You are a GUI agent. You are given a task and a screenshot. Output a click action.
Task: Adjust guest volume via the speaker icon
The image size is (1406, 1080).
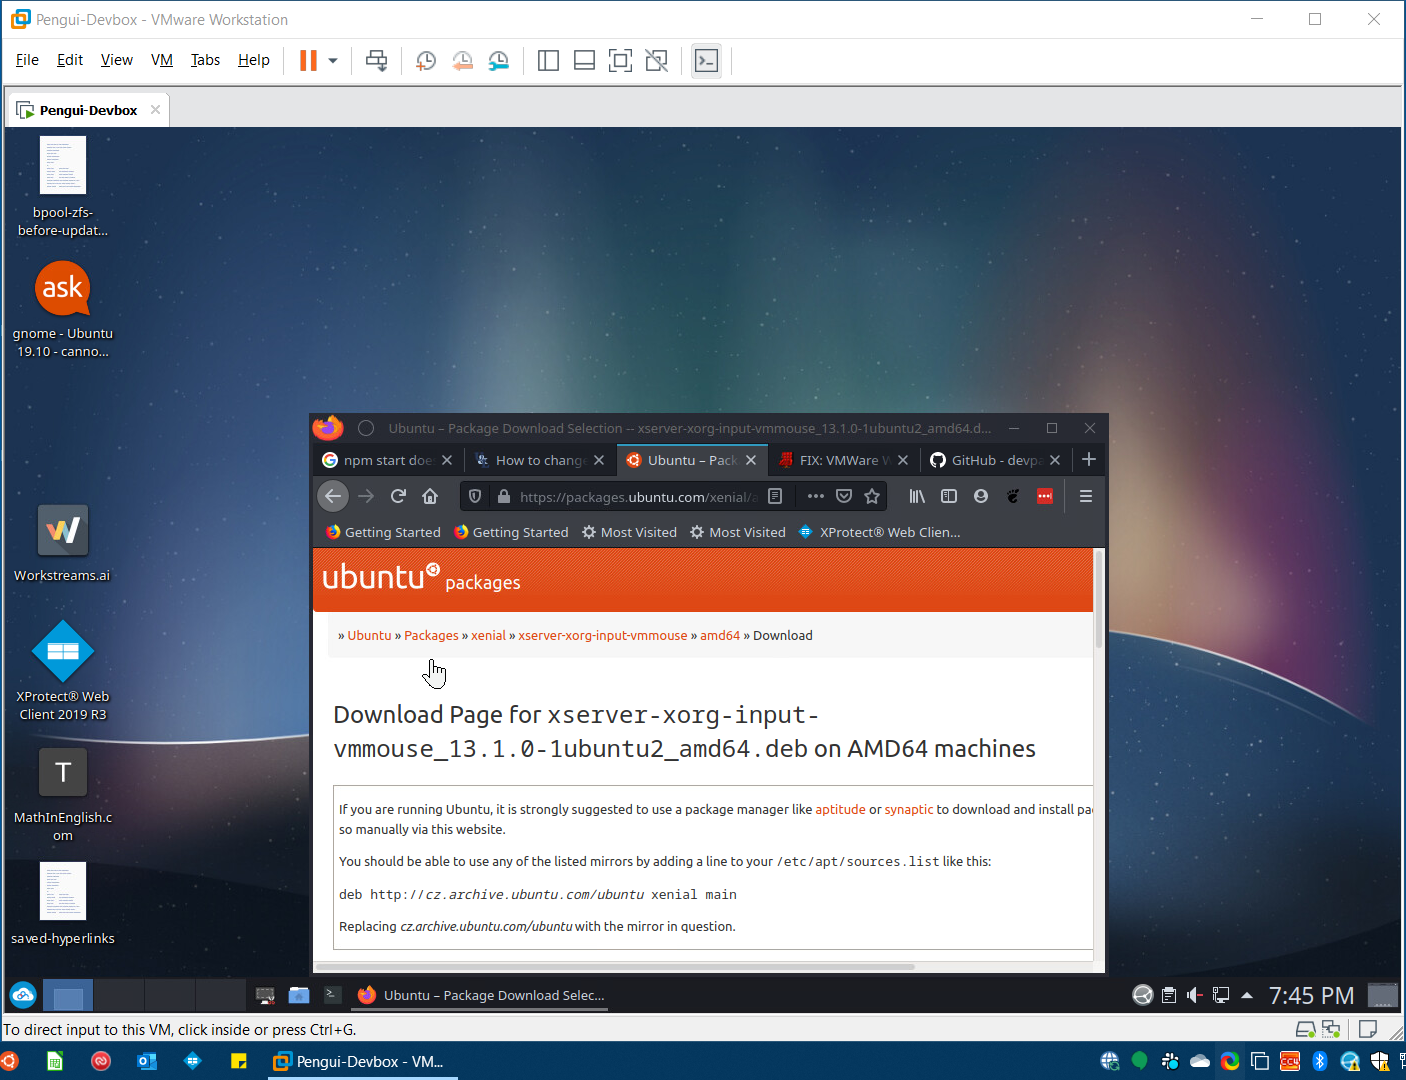(1195, 995)
